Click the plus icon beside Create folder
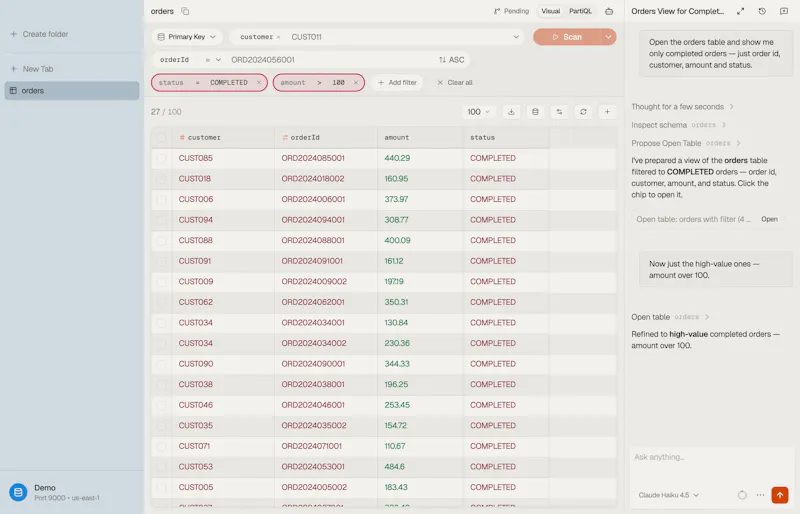This screenshot has height=514, width=800. tap(14, 34)
